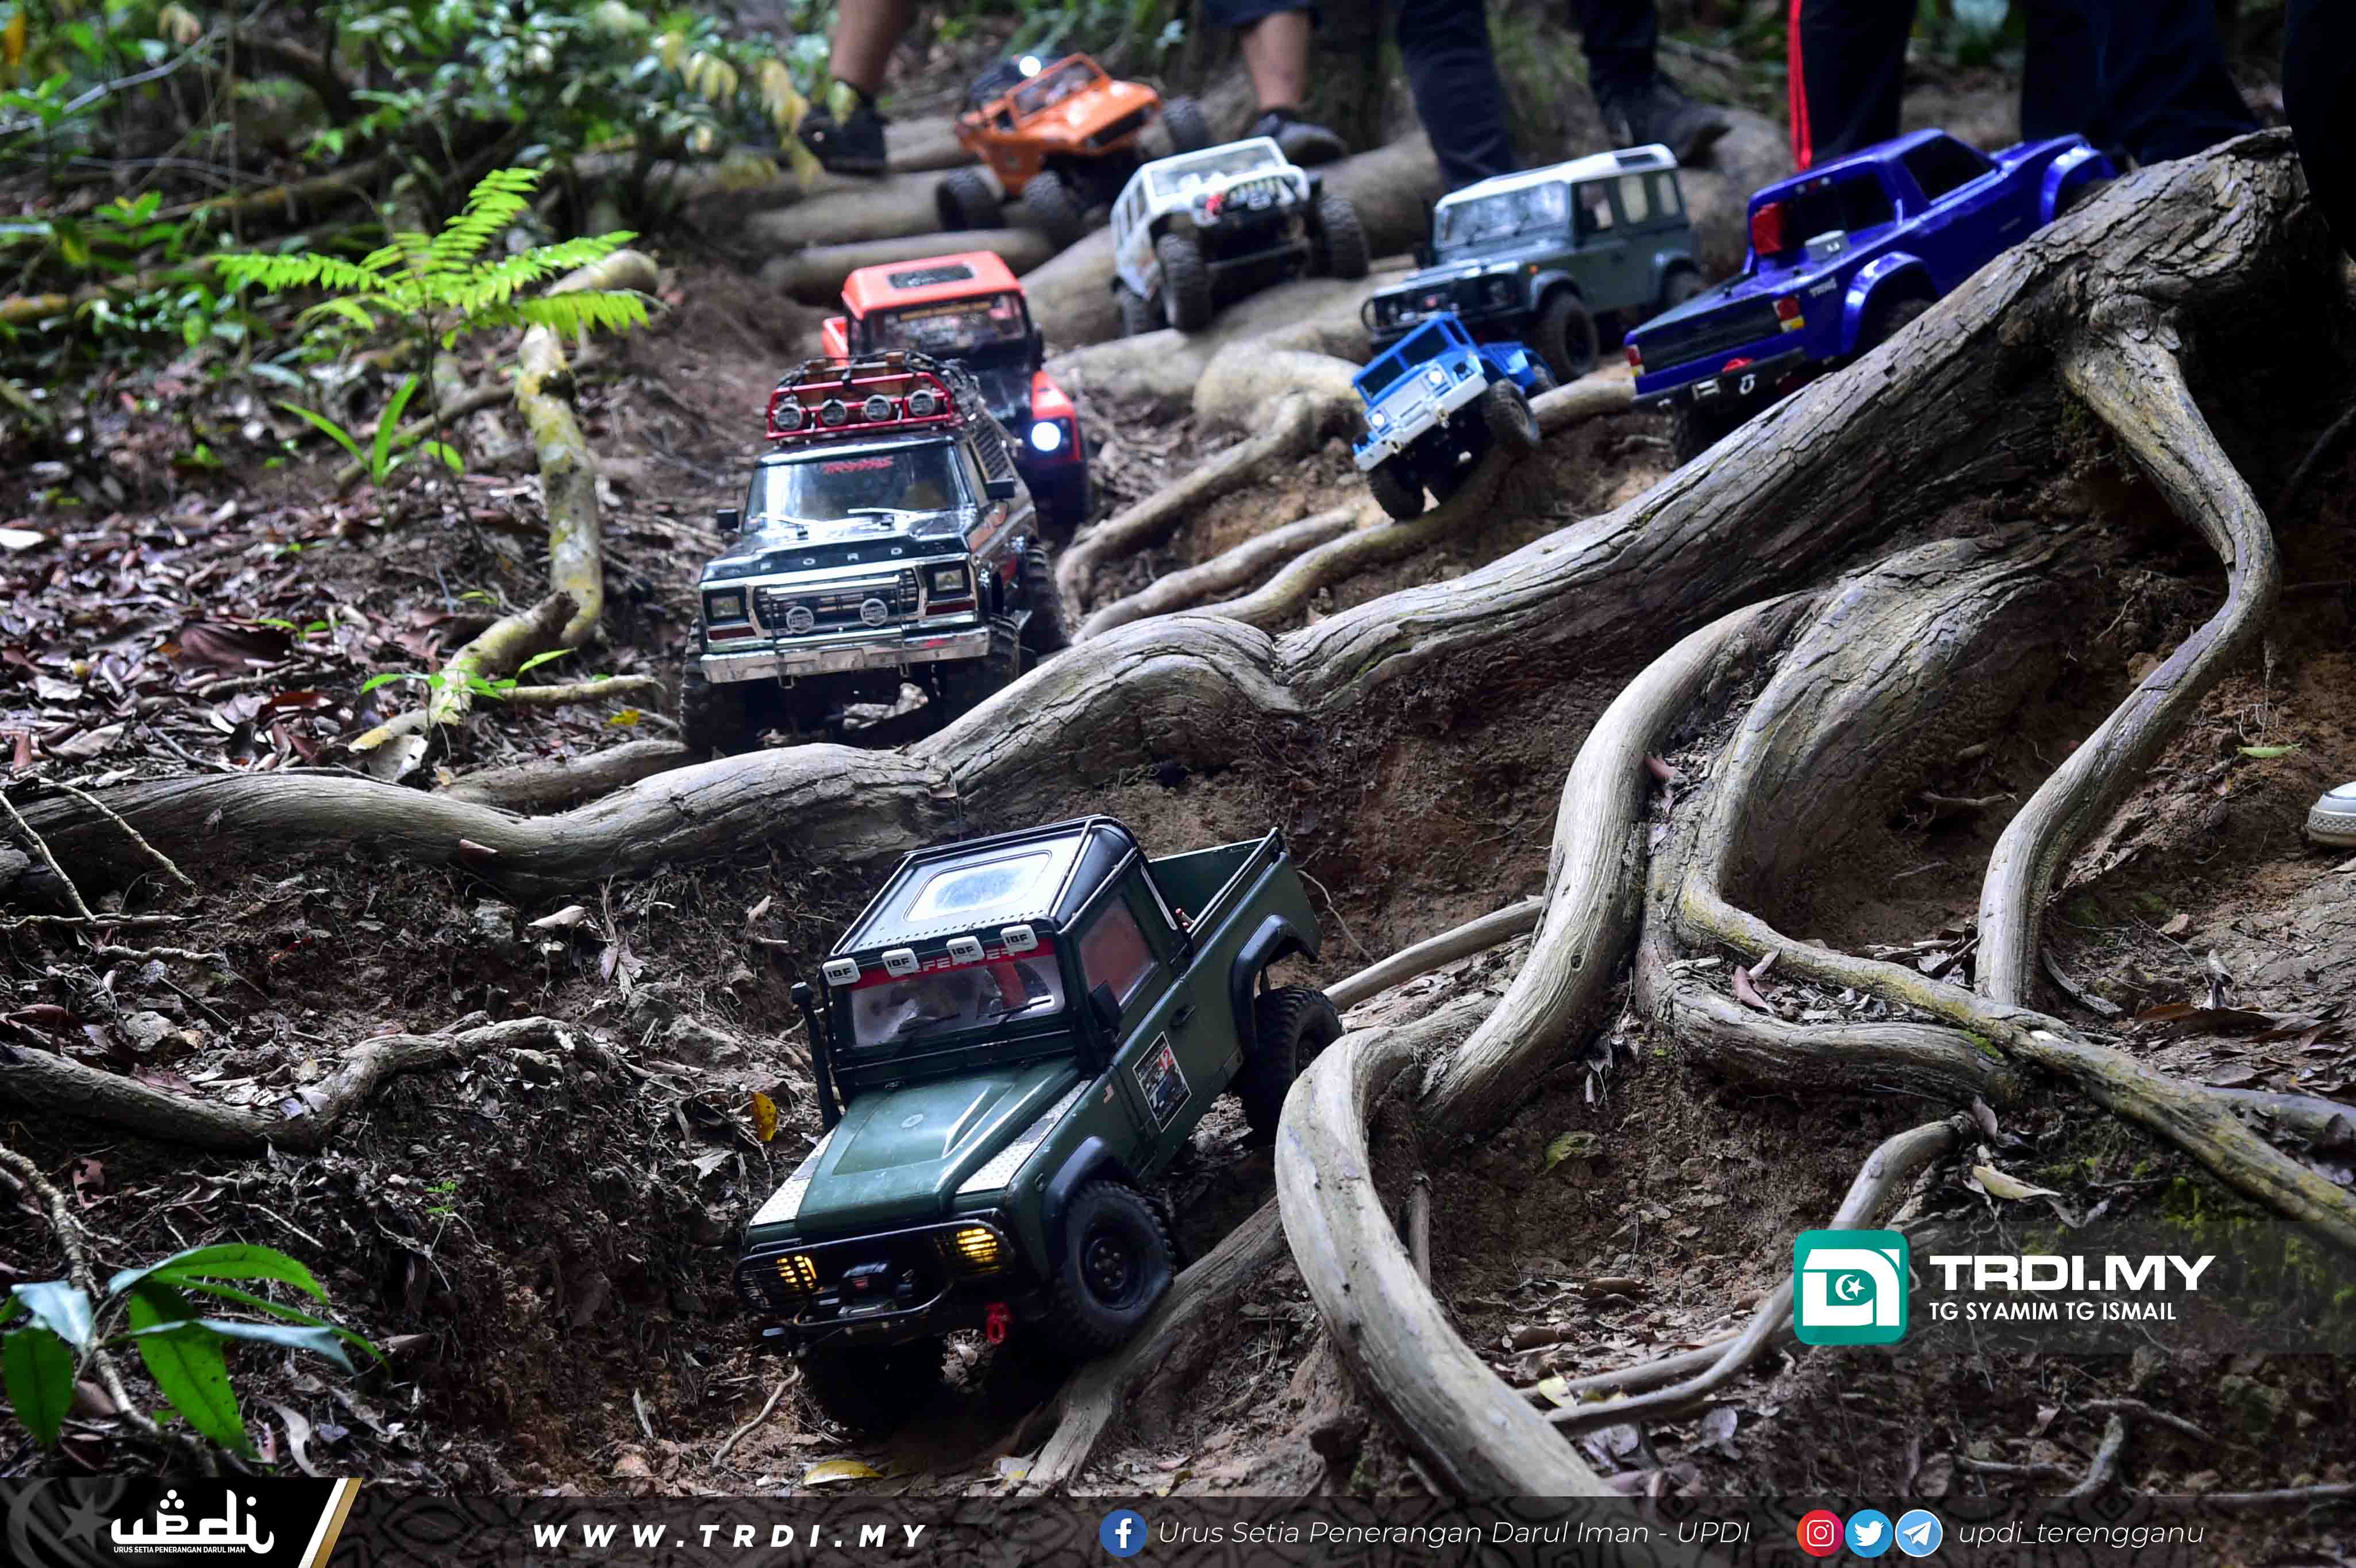Click the updi_terengganu handle
This screenshot has width=2356, height=1568.
[2080, 1533]
